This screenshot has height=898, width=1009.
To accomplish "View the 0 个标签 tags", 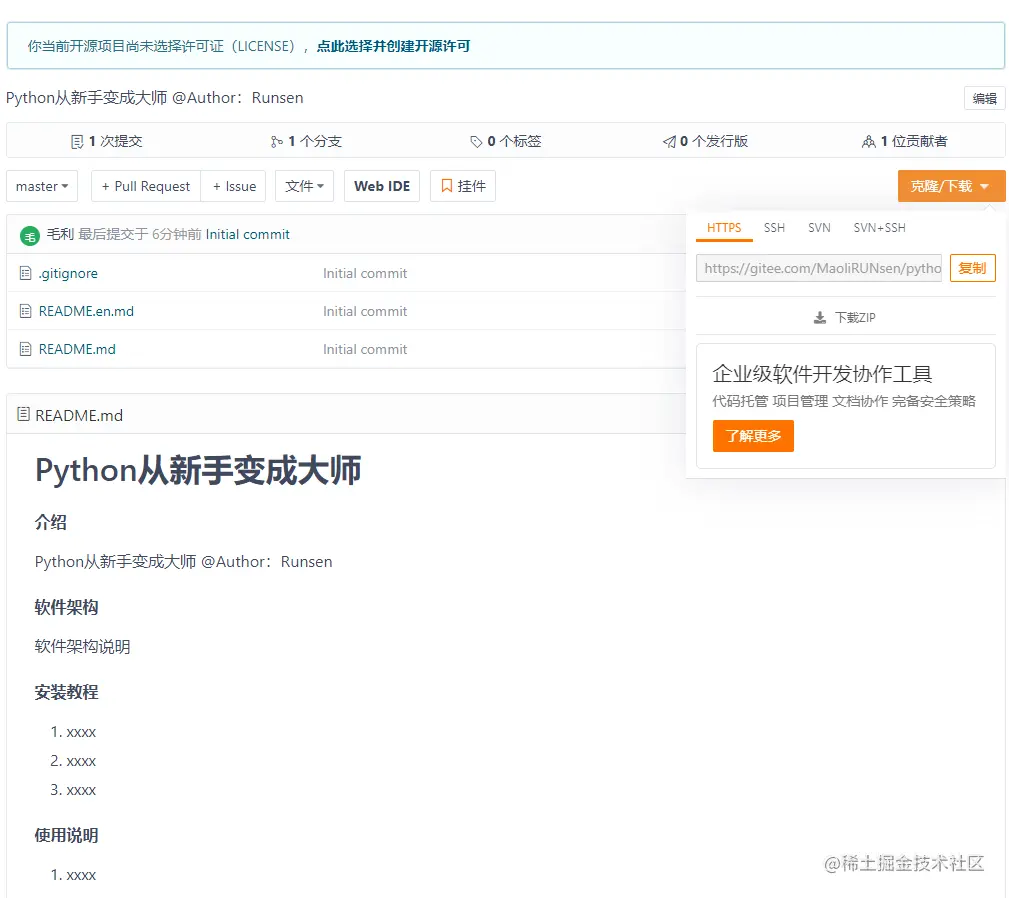I will click(505, 142).
